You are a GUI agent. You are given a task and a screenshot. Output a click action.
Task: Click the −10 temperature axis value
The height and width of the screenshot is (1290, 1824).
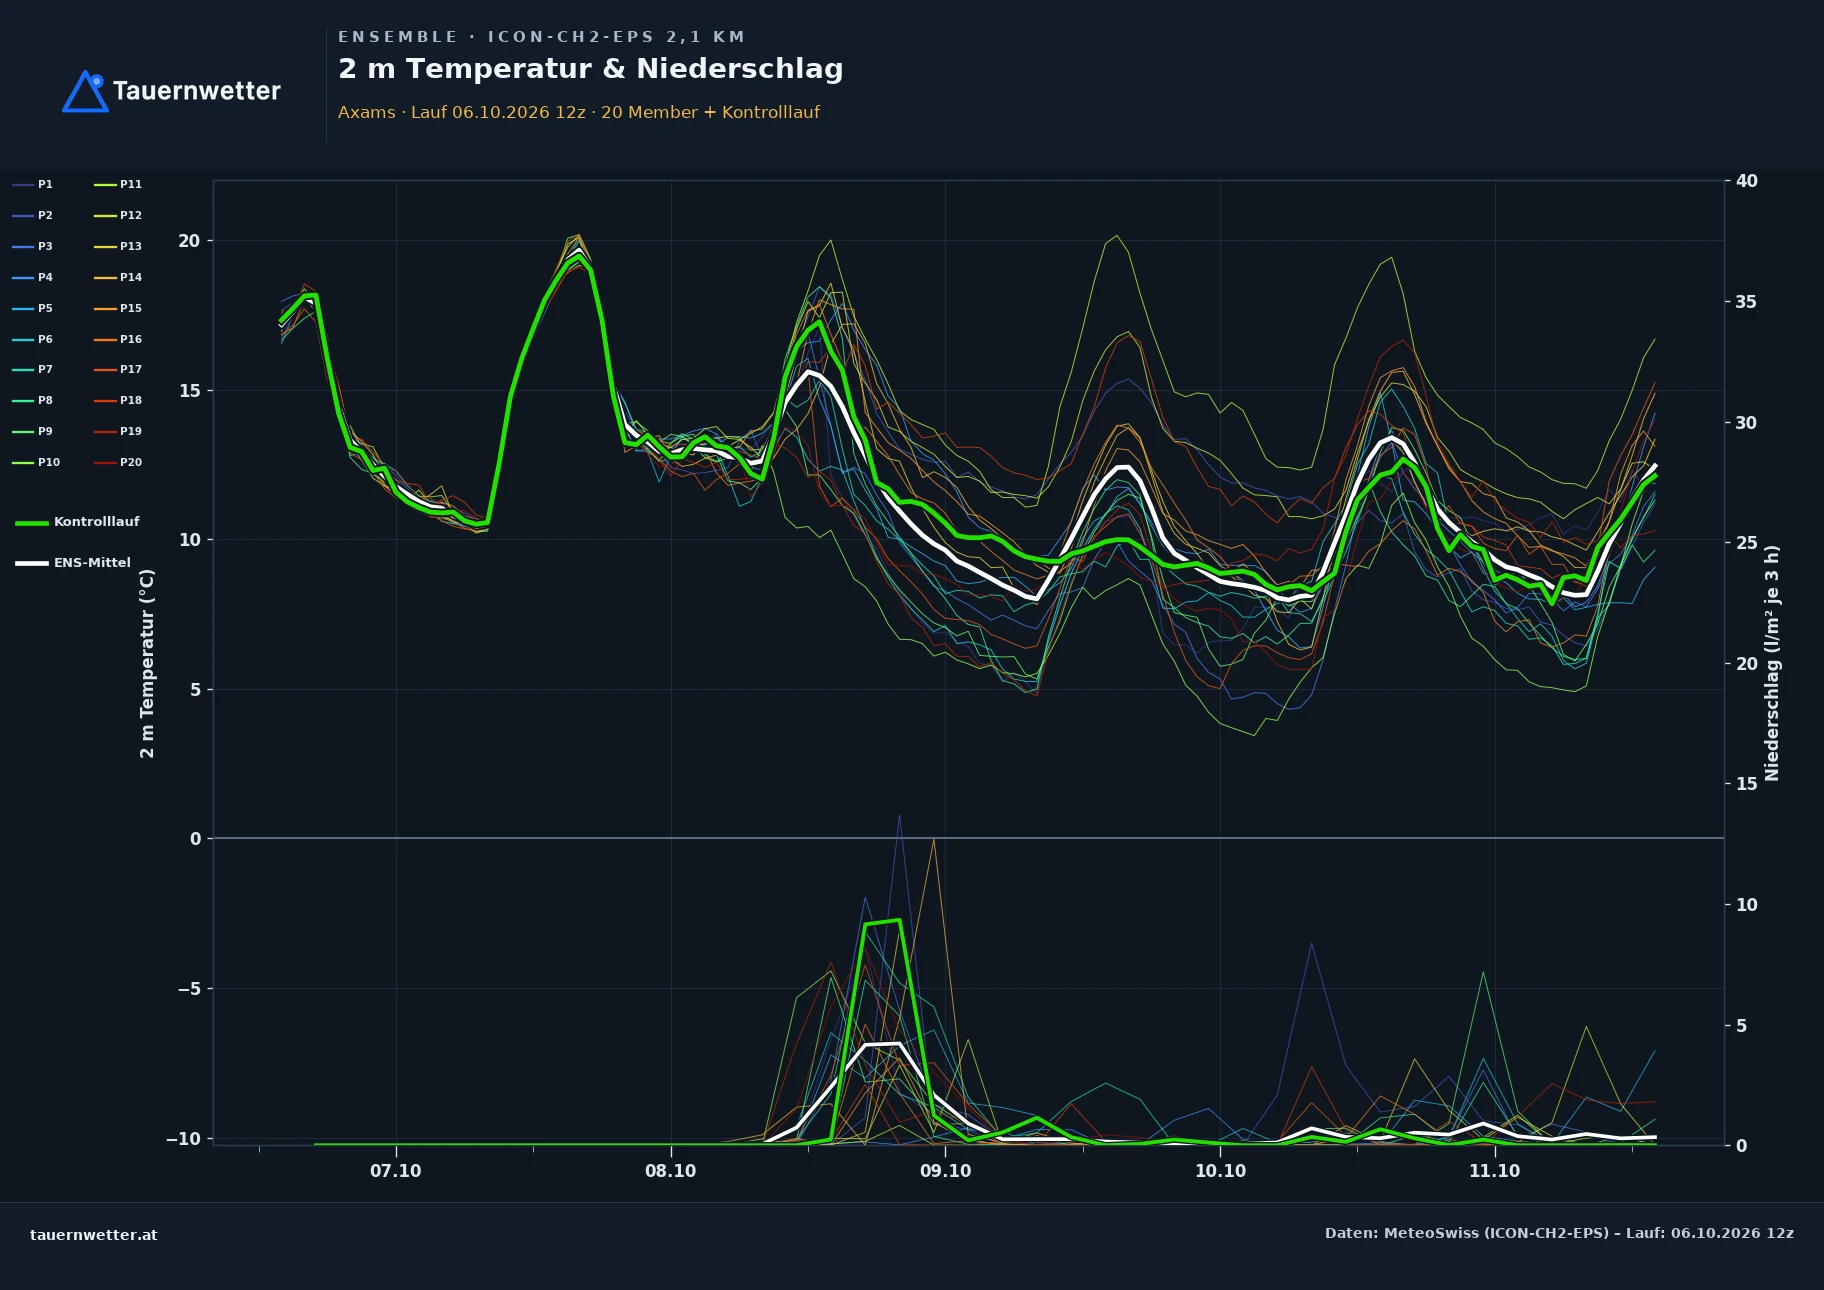(182, 1139)
